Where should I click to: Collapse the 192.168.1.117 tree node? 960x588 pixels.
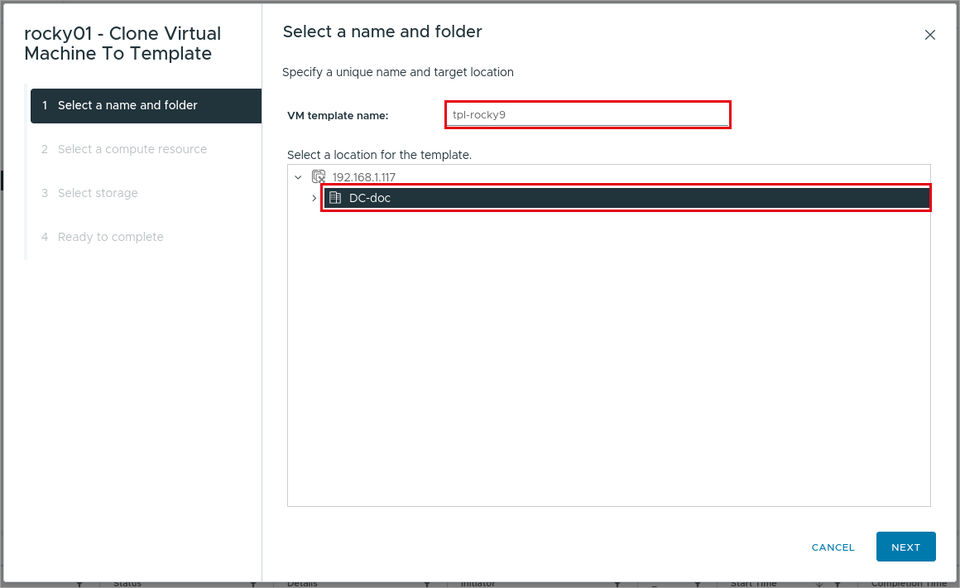pos(298,177)
